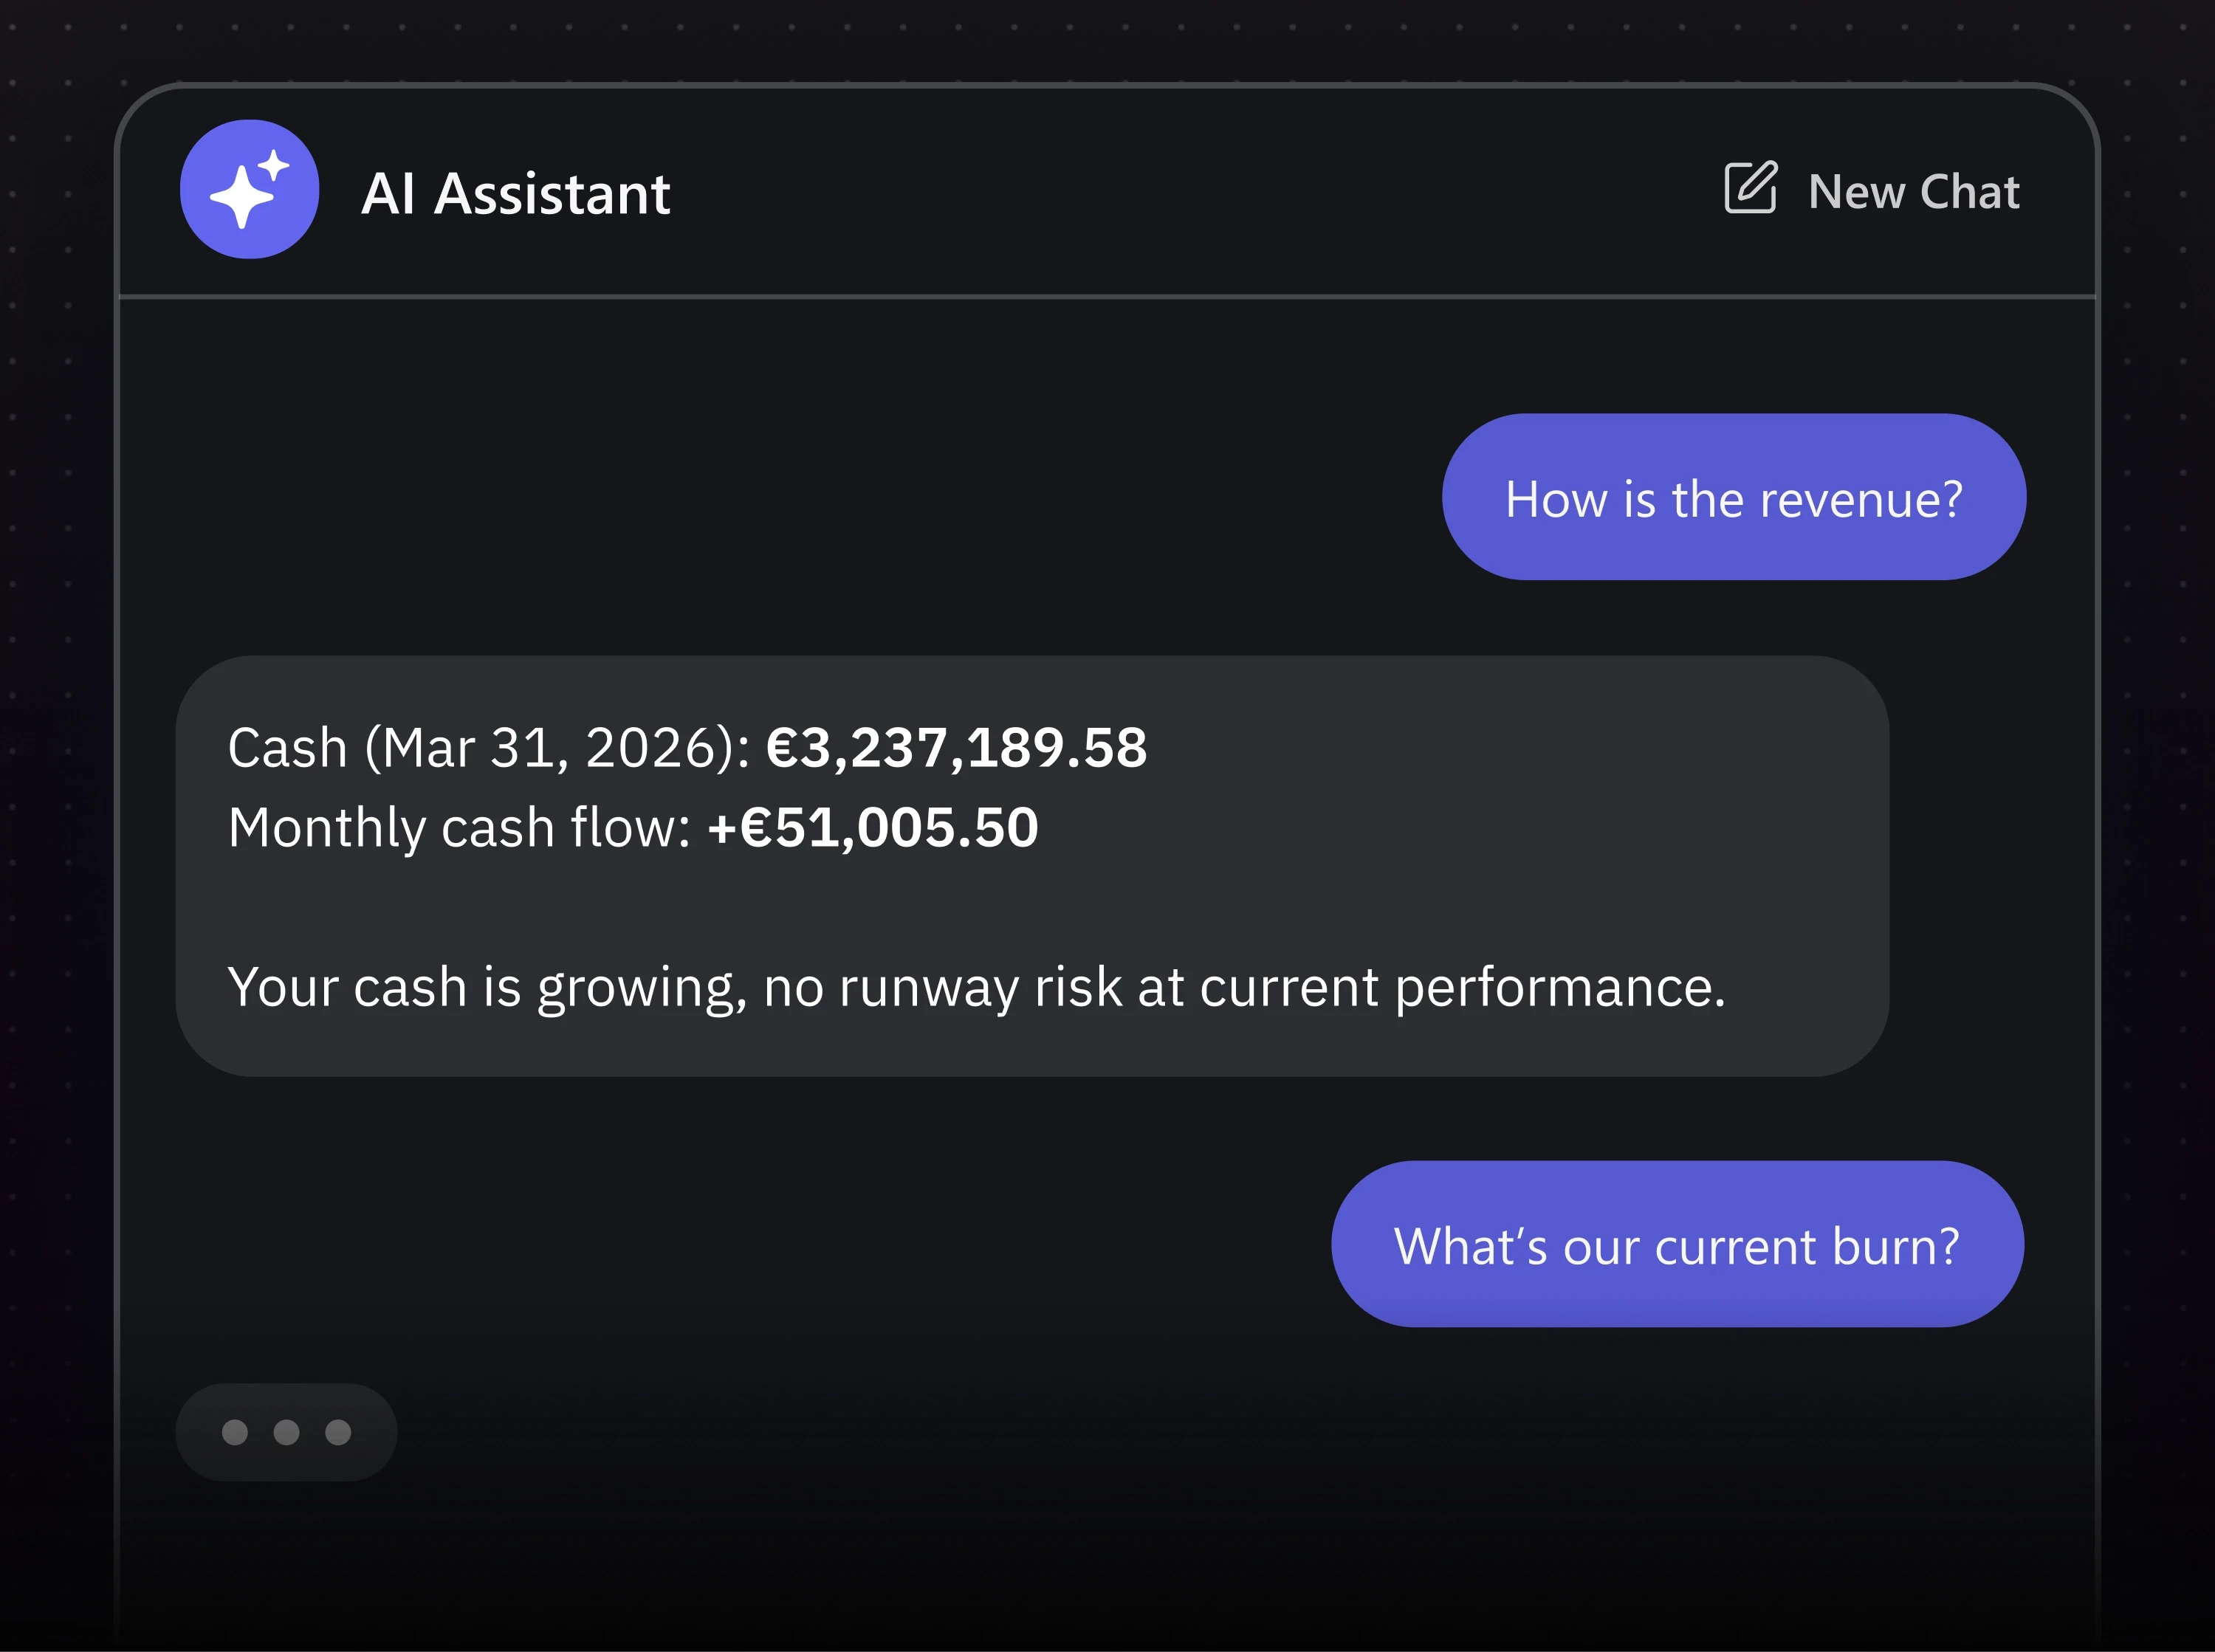Image resolution: width=2215 pixels, height=1652 pixels.
Task: Click the New Chat pencil icon
Action: [x=1750, y=187]
